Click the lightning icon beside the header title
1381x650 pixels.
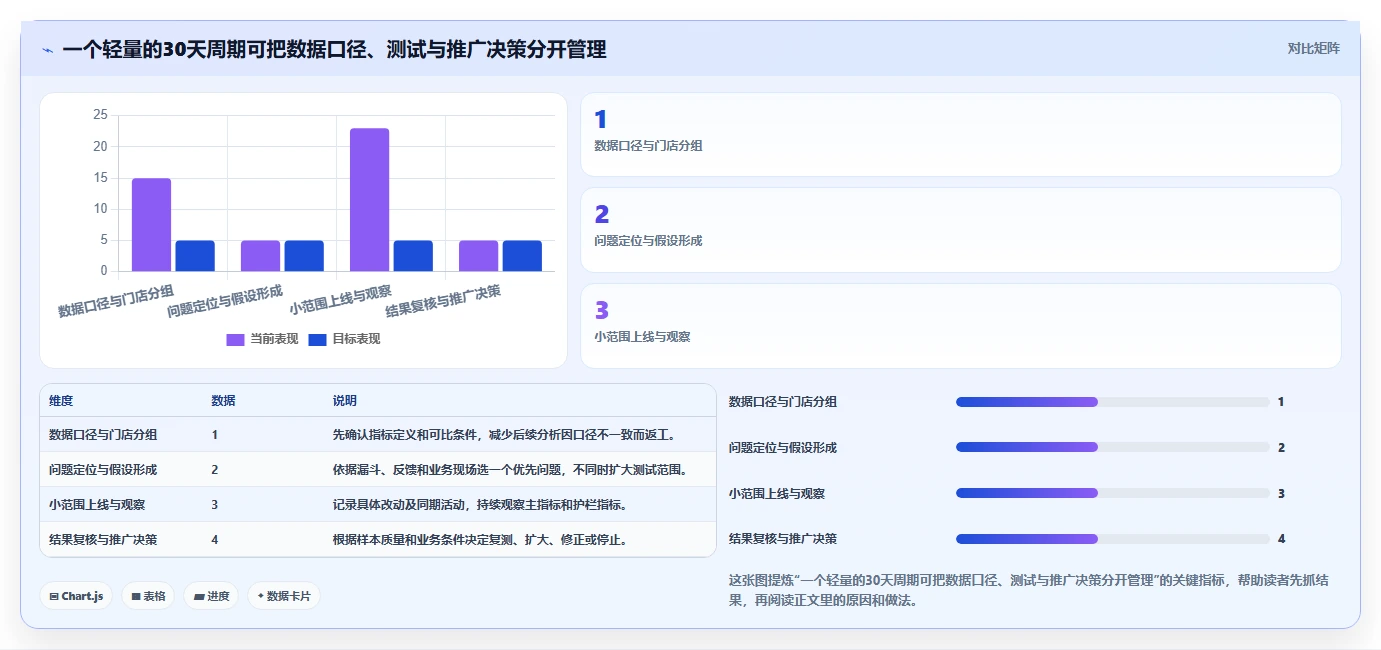(48, 50)
